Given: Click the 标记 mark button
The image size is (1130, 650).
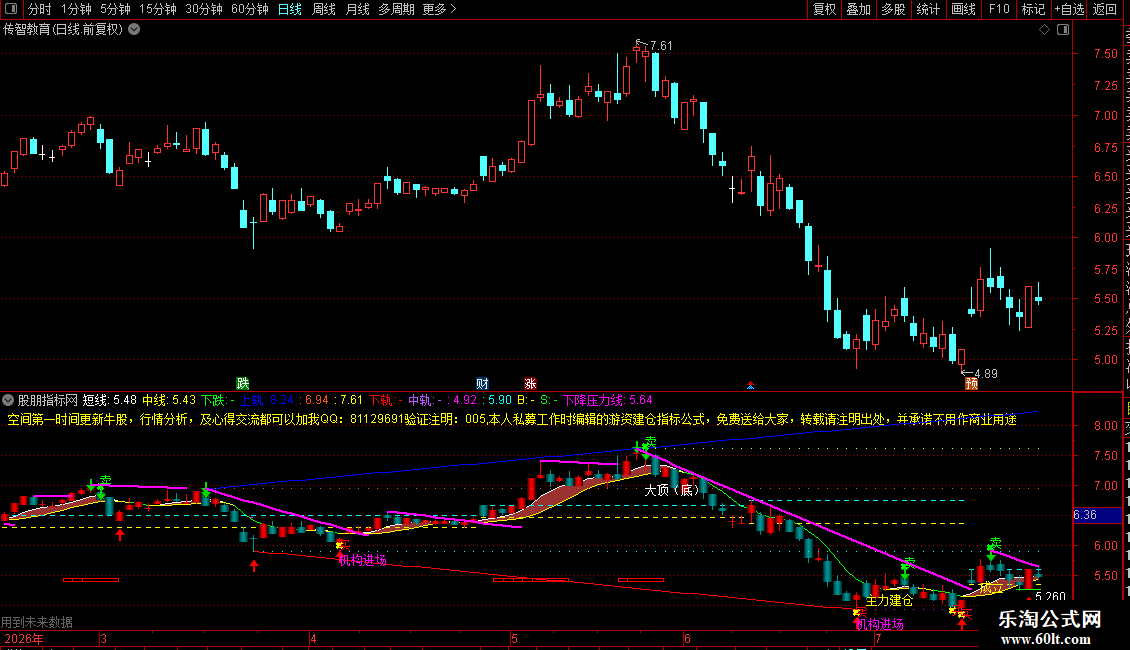Looking at the screenshot, I should point(1033,9).
